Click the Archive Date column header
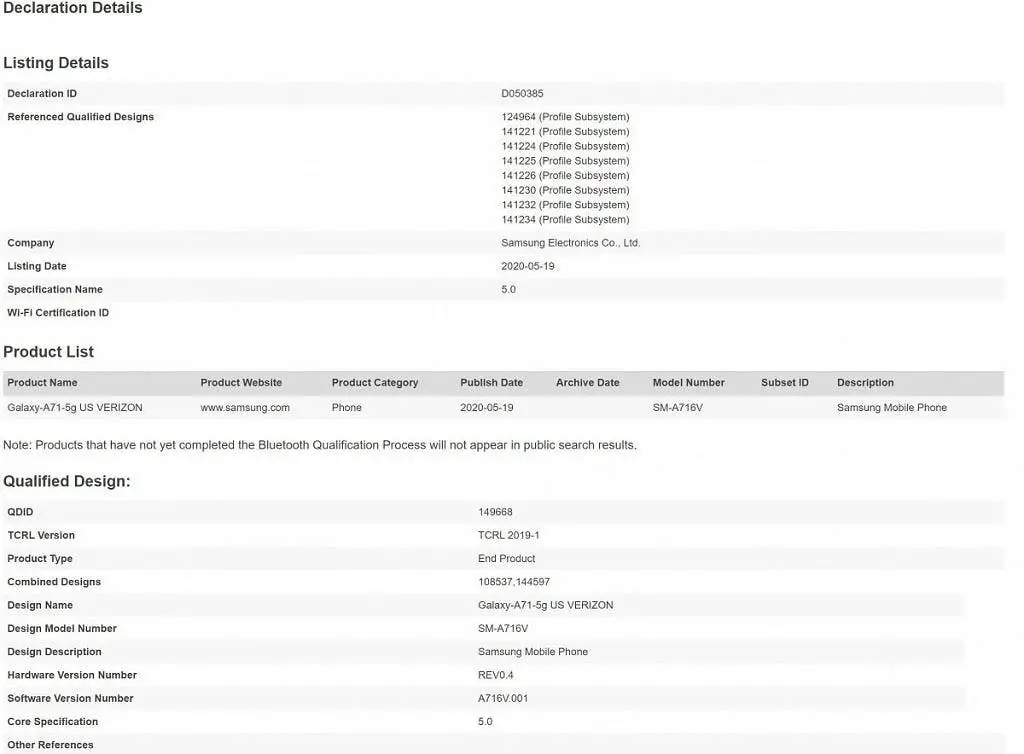Screen dimensions: 1024x754 click(x=588, y=383)
